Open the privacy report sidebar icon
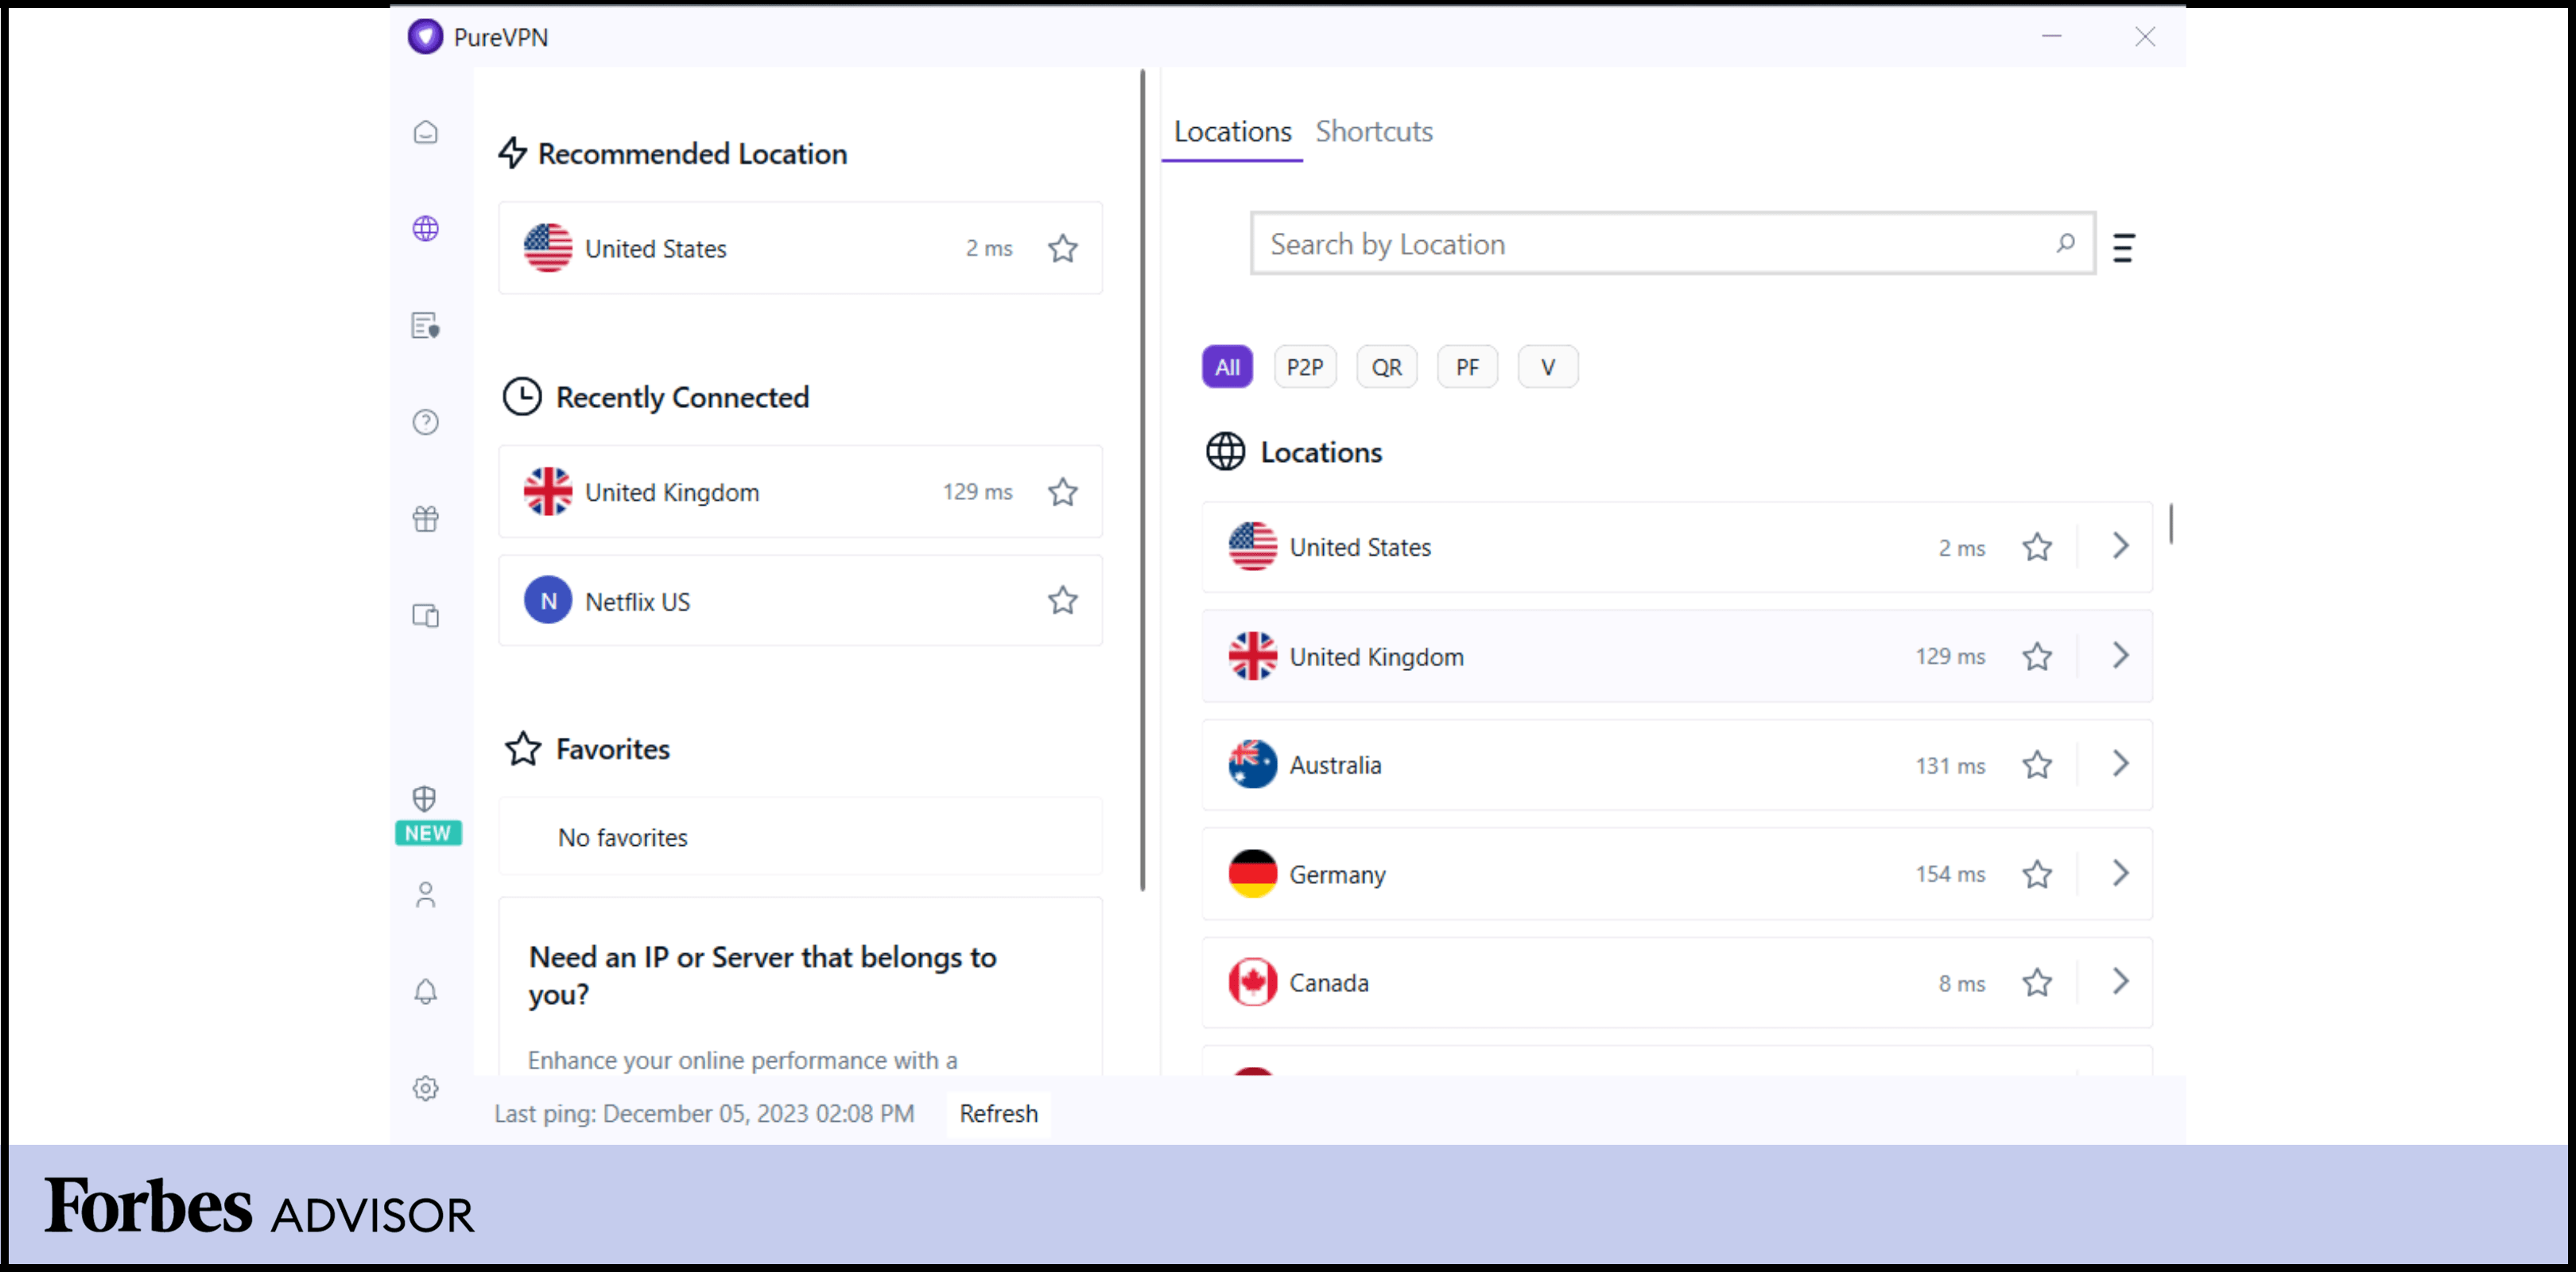This screenshot has width=2576, height=1272. (426, 325)
